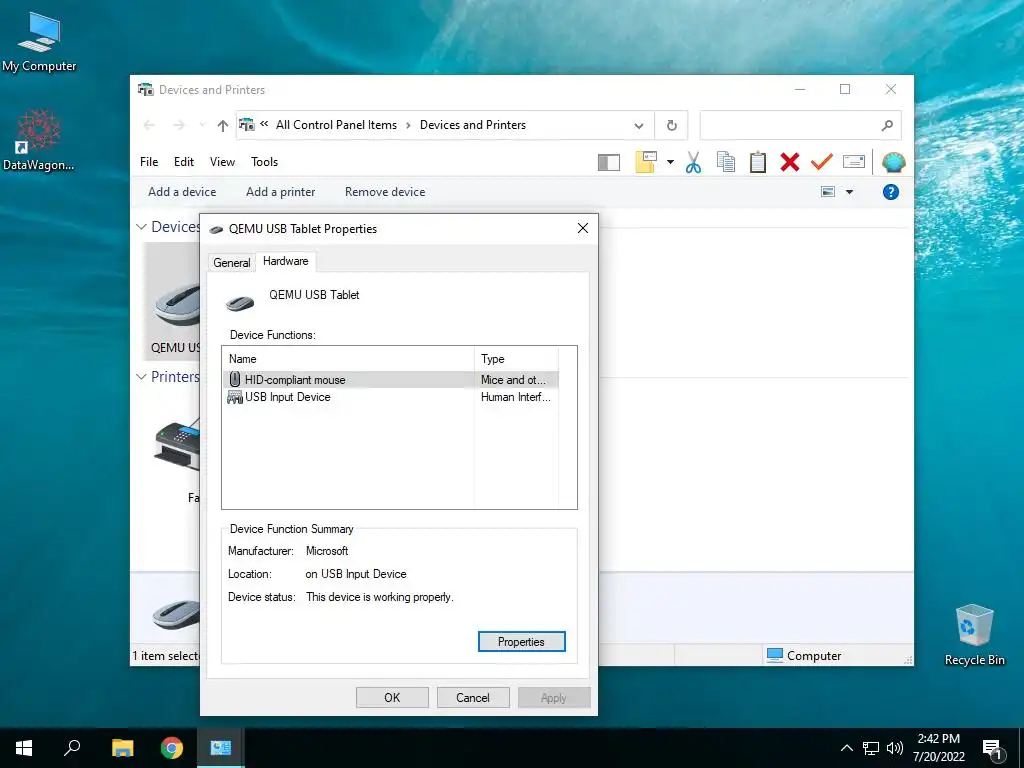1024x768 pixels.
Task: Go Forward in Devices and Printers
Action: coord(179,125)
